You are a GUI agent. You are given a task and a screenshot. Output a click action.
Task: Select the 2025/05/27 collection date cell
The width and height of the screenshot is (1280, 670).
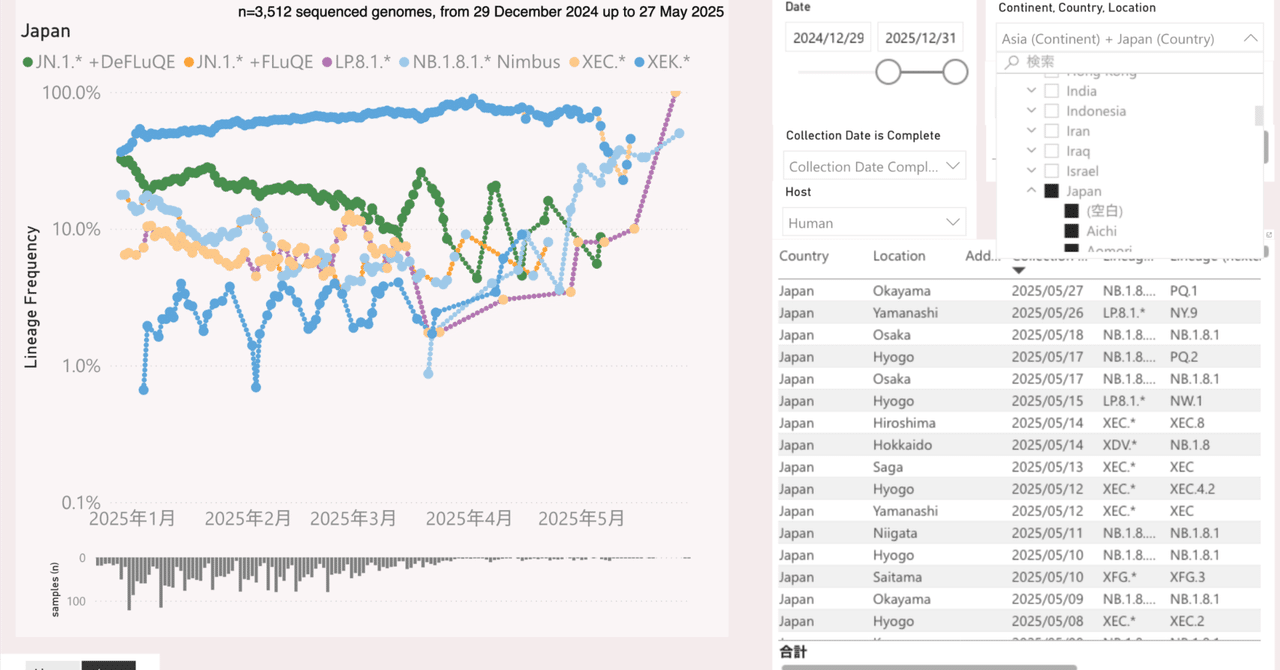(x=1047, y=291)
